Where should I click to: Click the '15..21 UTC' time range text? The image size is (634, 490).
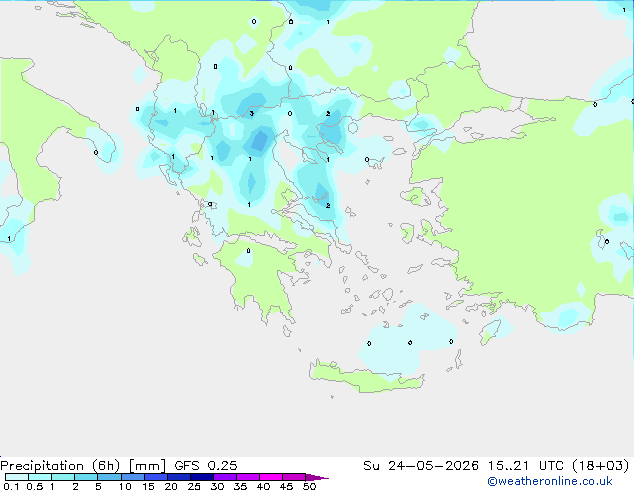pos(526,466)
